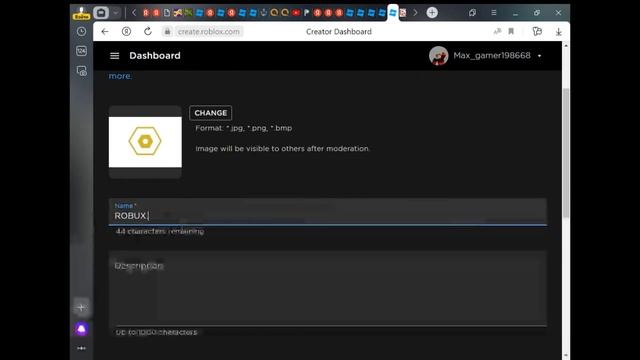This screenshot has width=640, height=360.
Task: Click the 'Dashboard' header title
Action: coord(155,56)
